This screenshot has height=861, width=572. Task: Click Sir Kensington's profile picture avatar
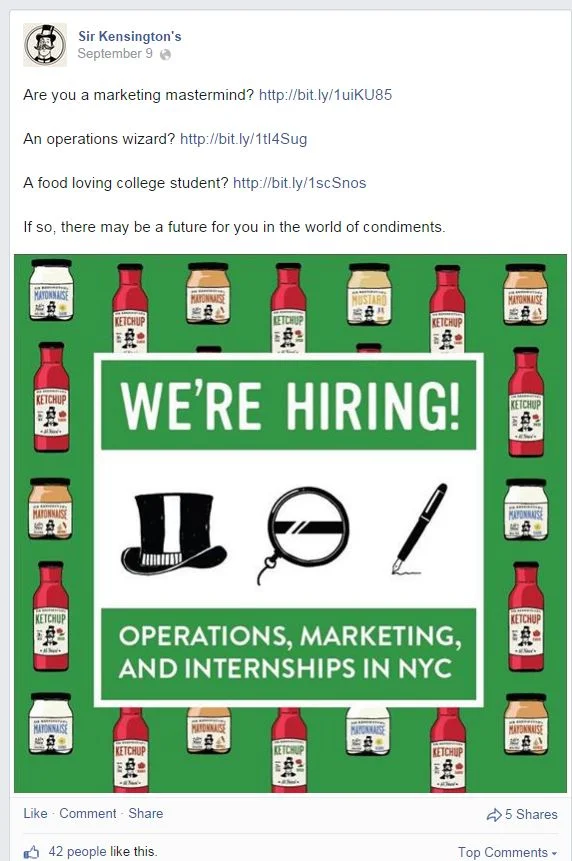45,45
